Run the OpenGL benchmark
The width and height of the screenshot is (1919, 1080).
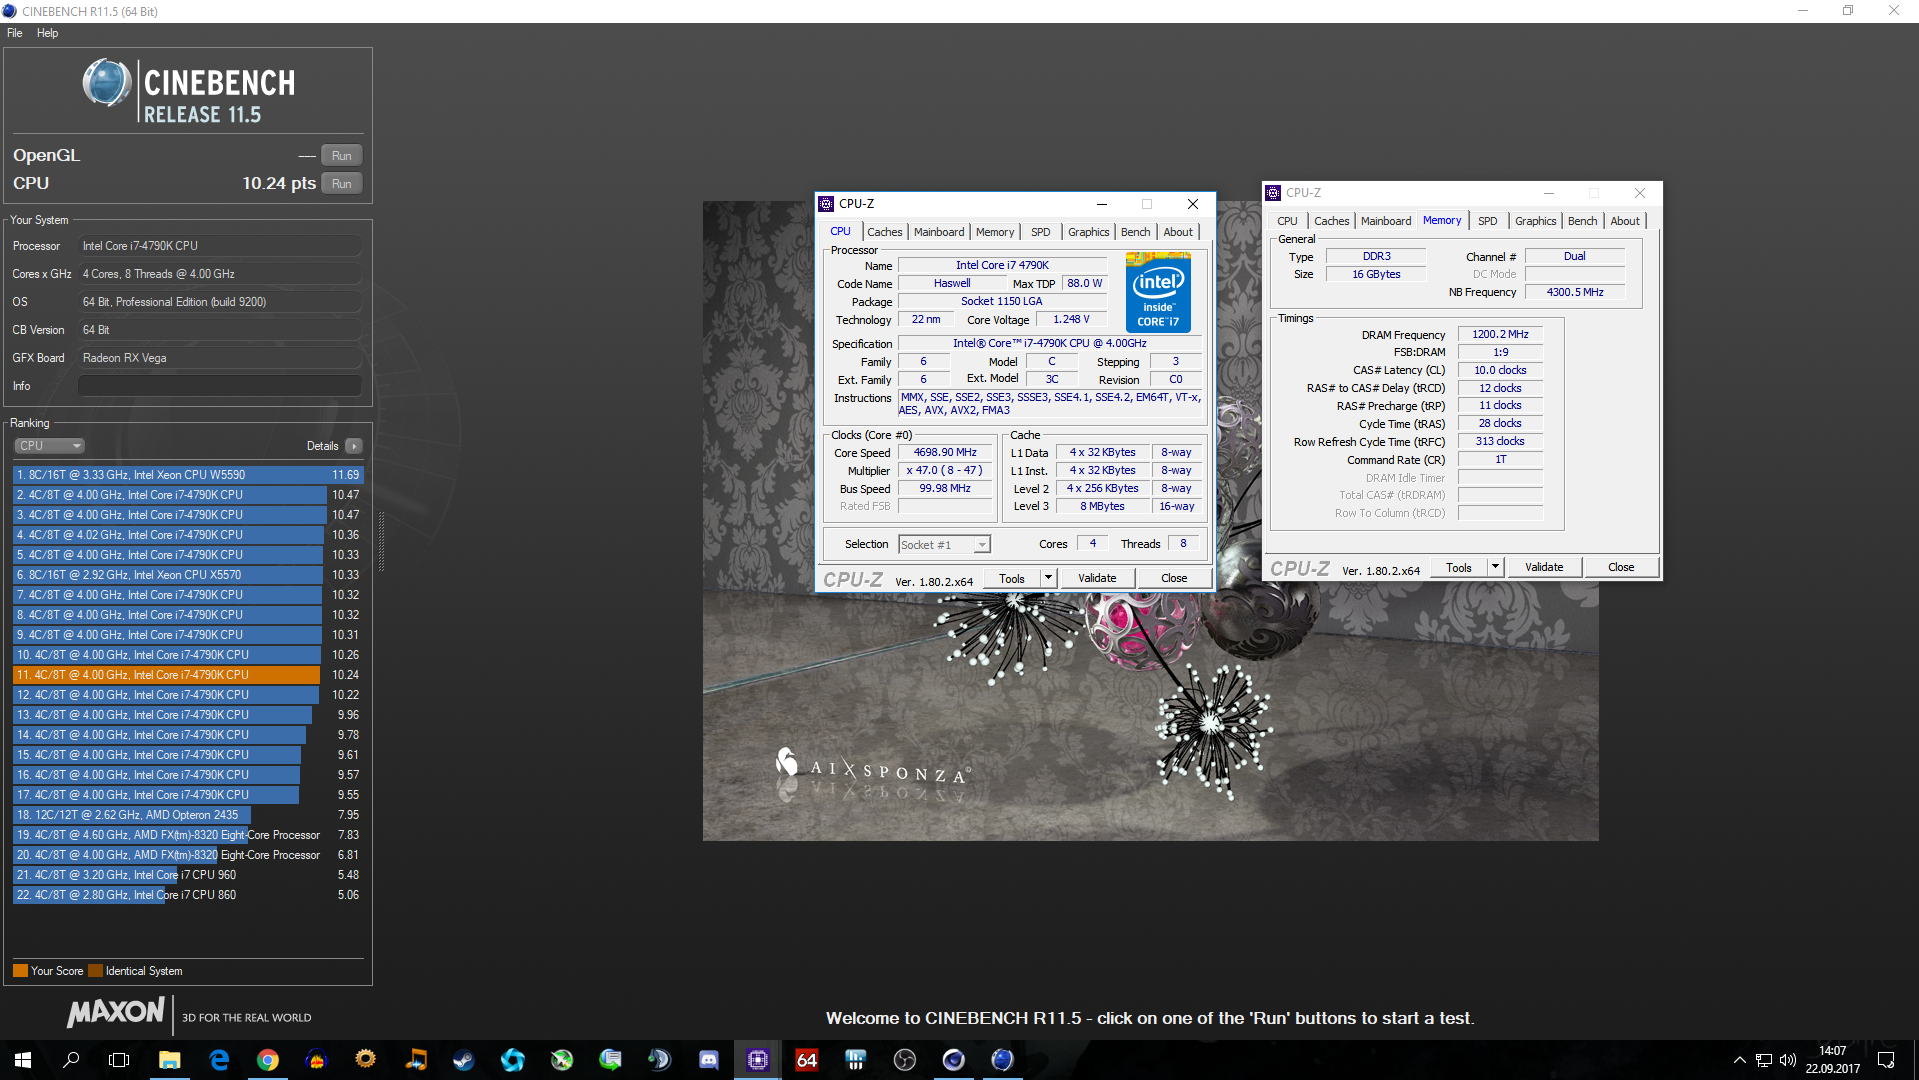341,156
